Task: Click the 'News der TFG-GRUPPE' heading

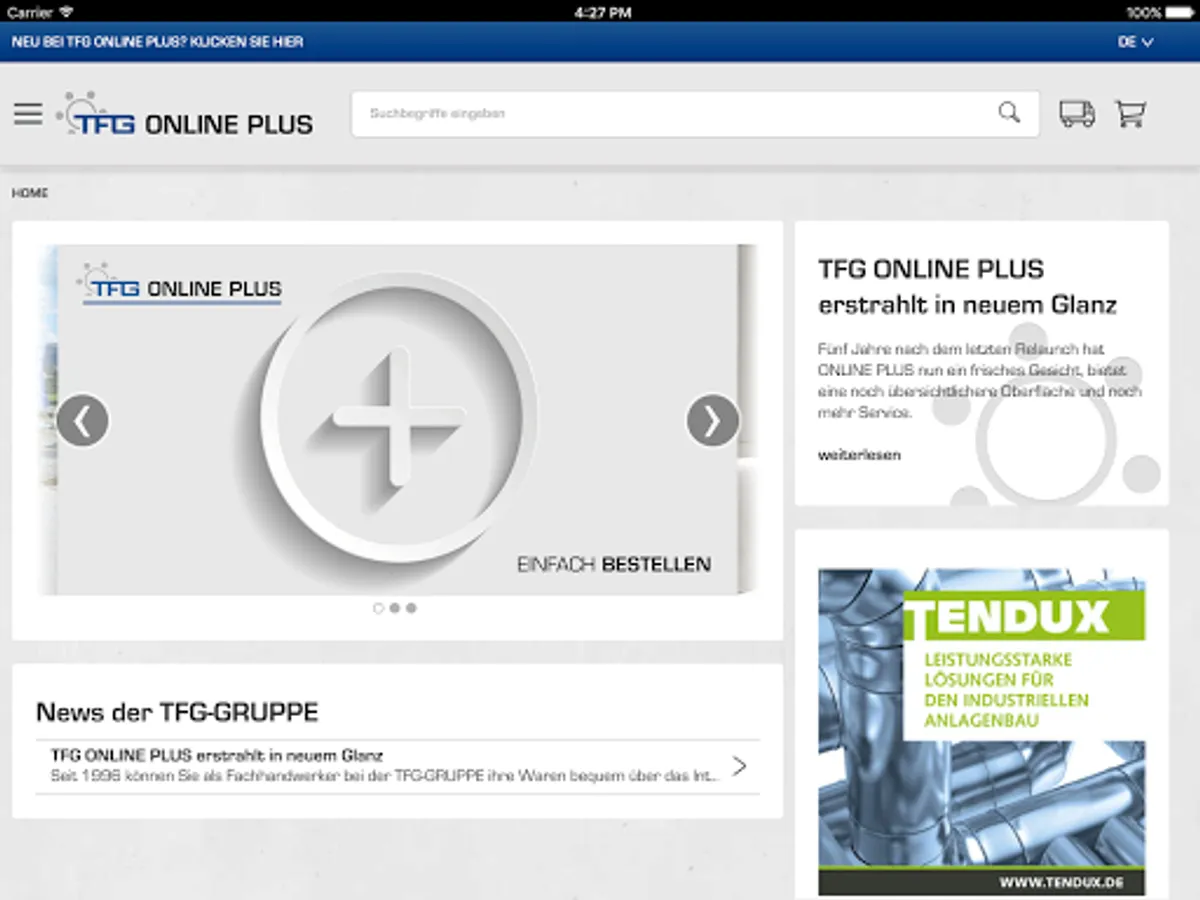Action: [x=177, y=712]
